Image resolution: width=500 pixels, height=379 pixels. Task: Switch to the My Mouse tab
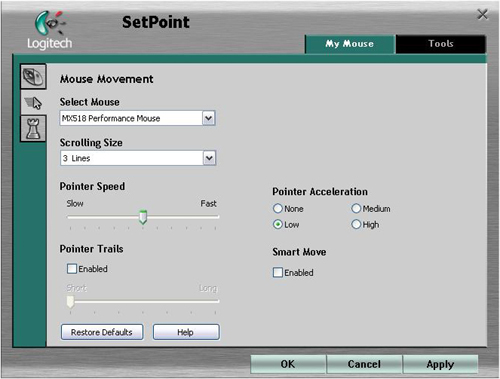(350, 44)
